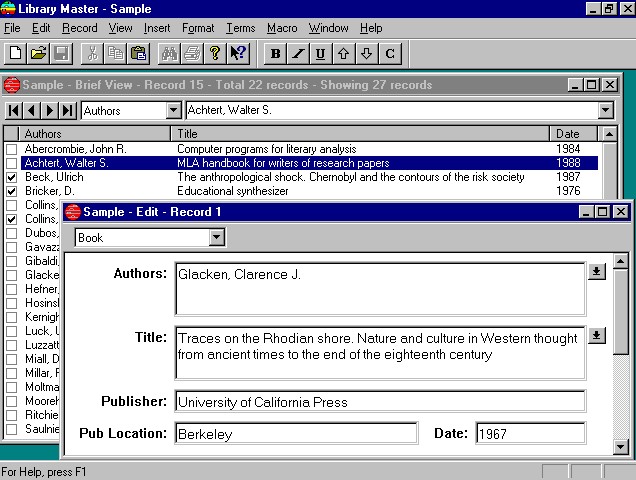Open the Format menu

[x=198, y=28]
